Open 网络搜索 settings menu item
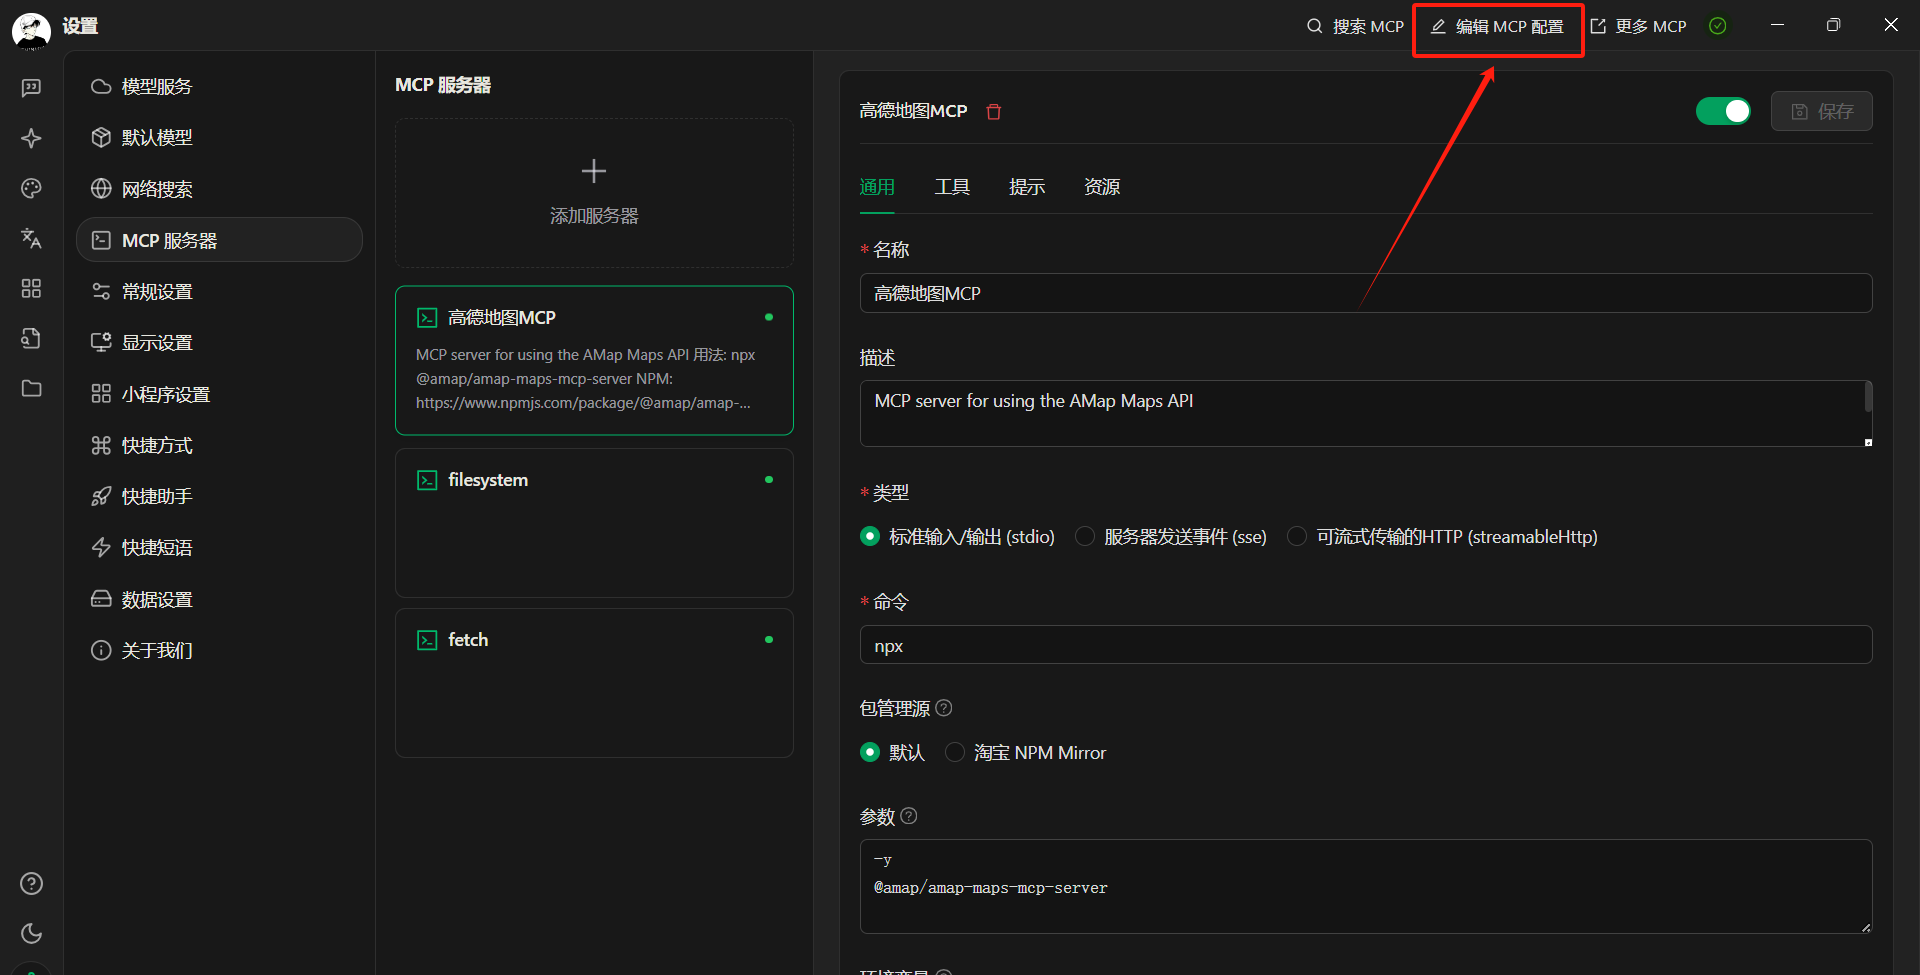 coord(157,189)
